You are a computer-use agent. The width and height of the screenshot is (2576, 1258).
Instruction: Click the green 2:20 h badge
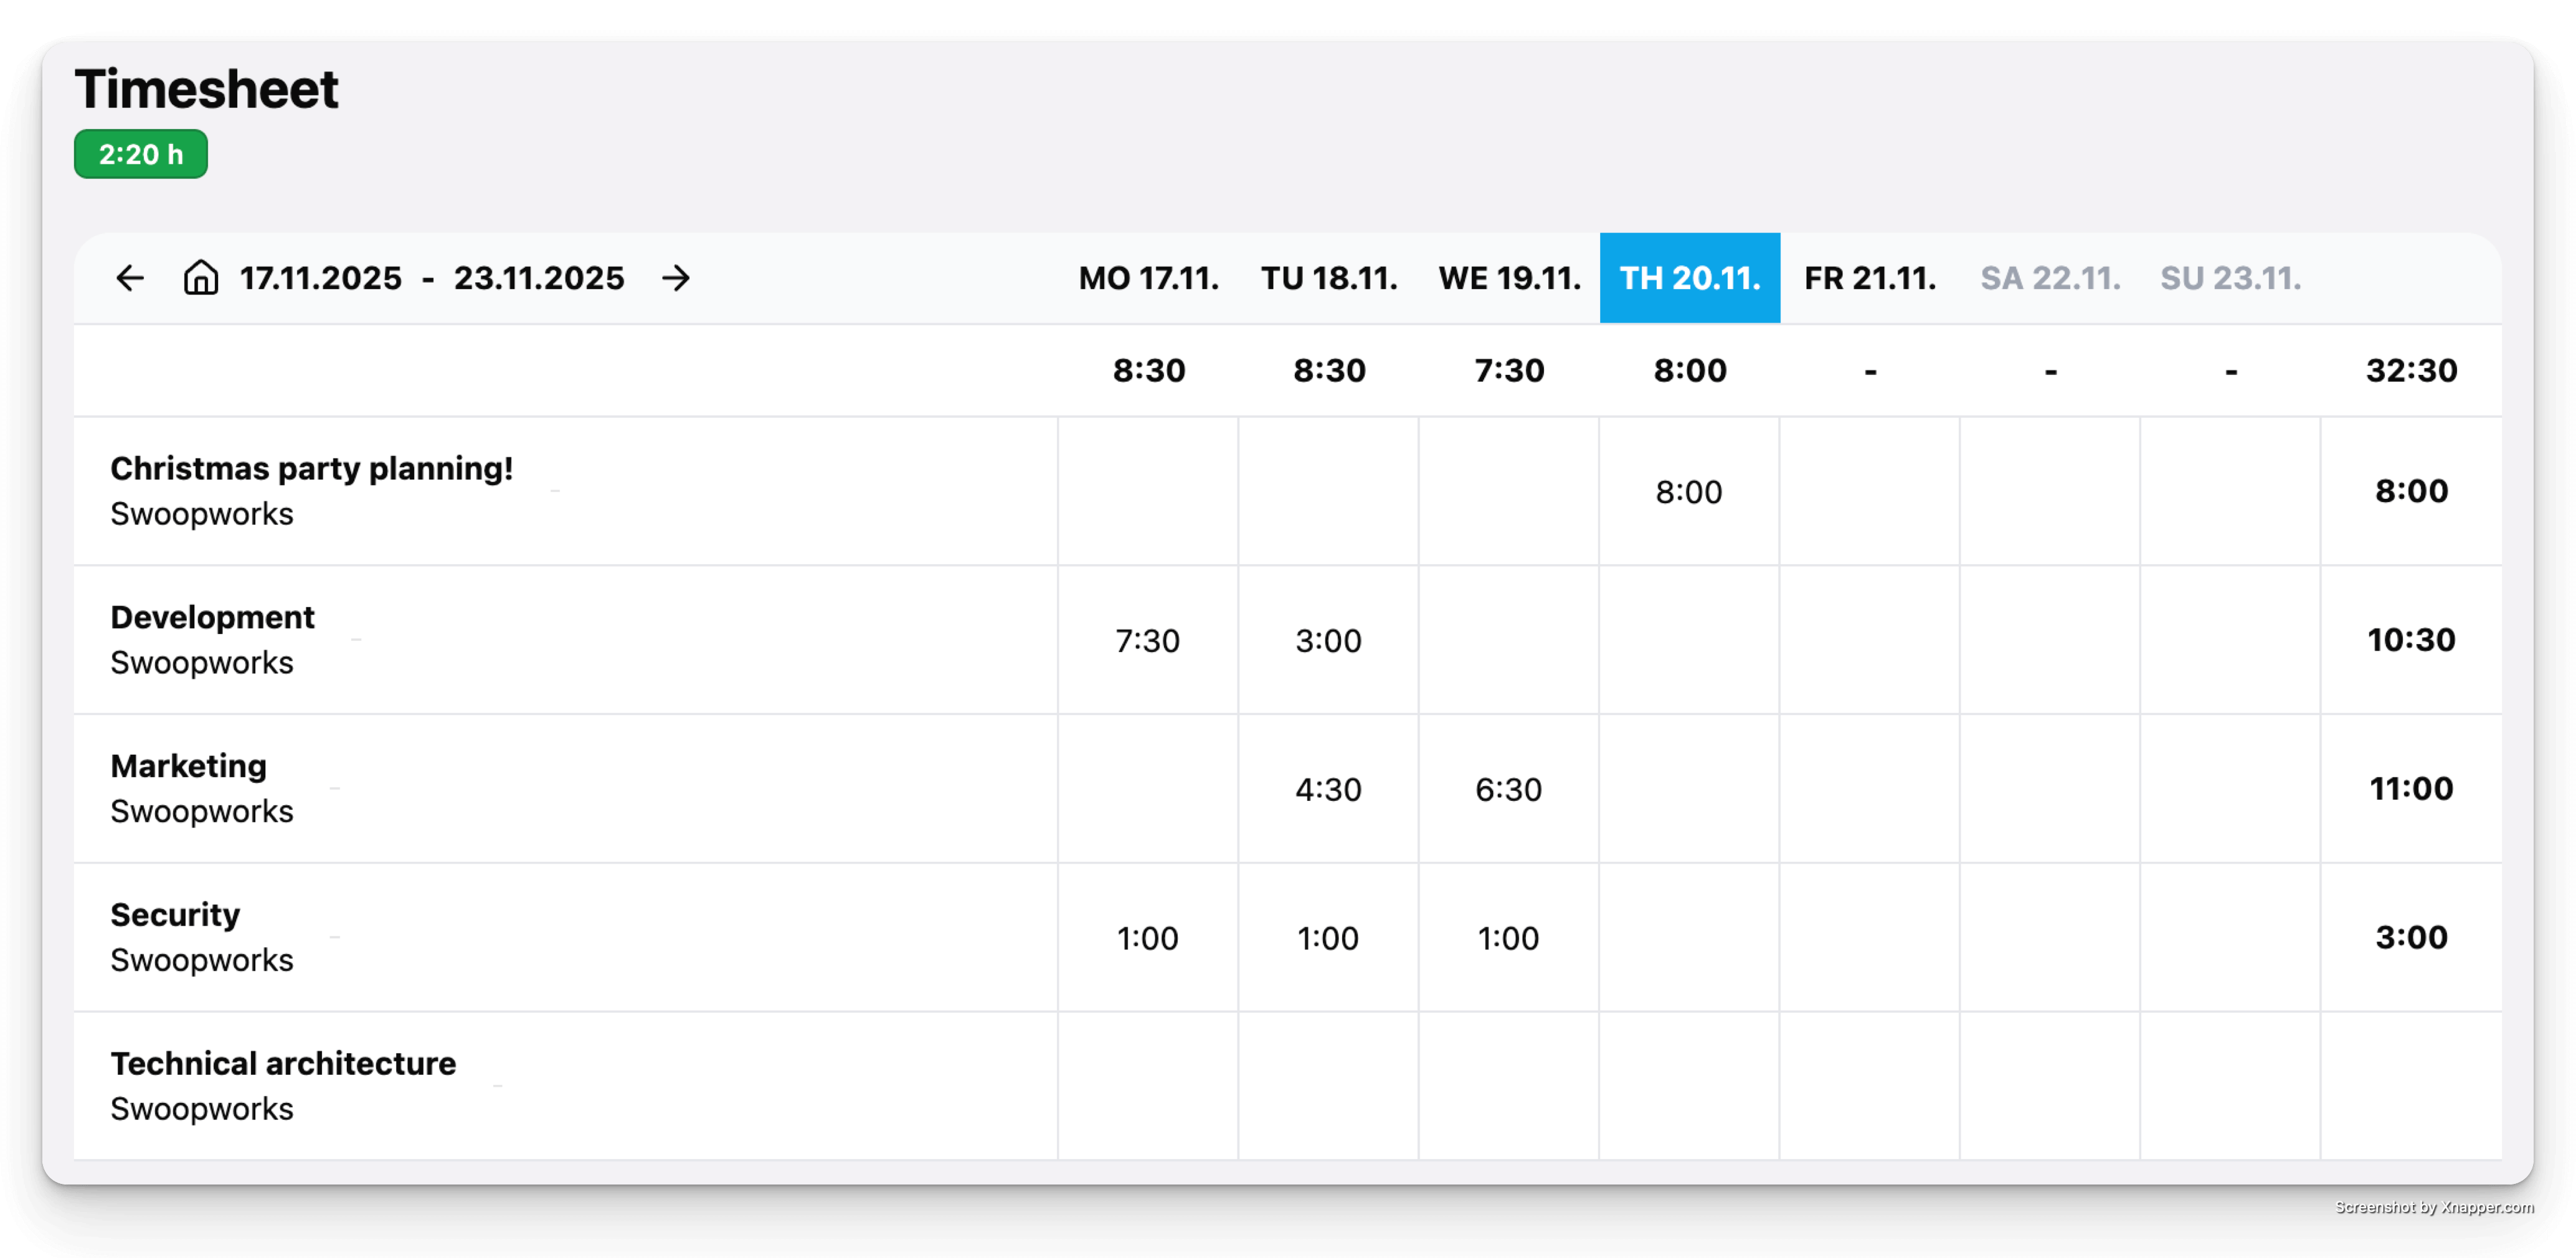140,154
